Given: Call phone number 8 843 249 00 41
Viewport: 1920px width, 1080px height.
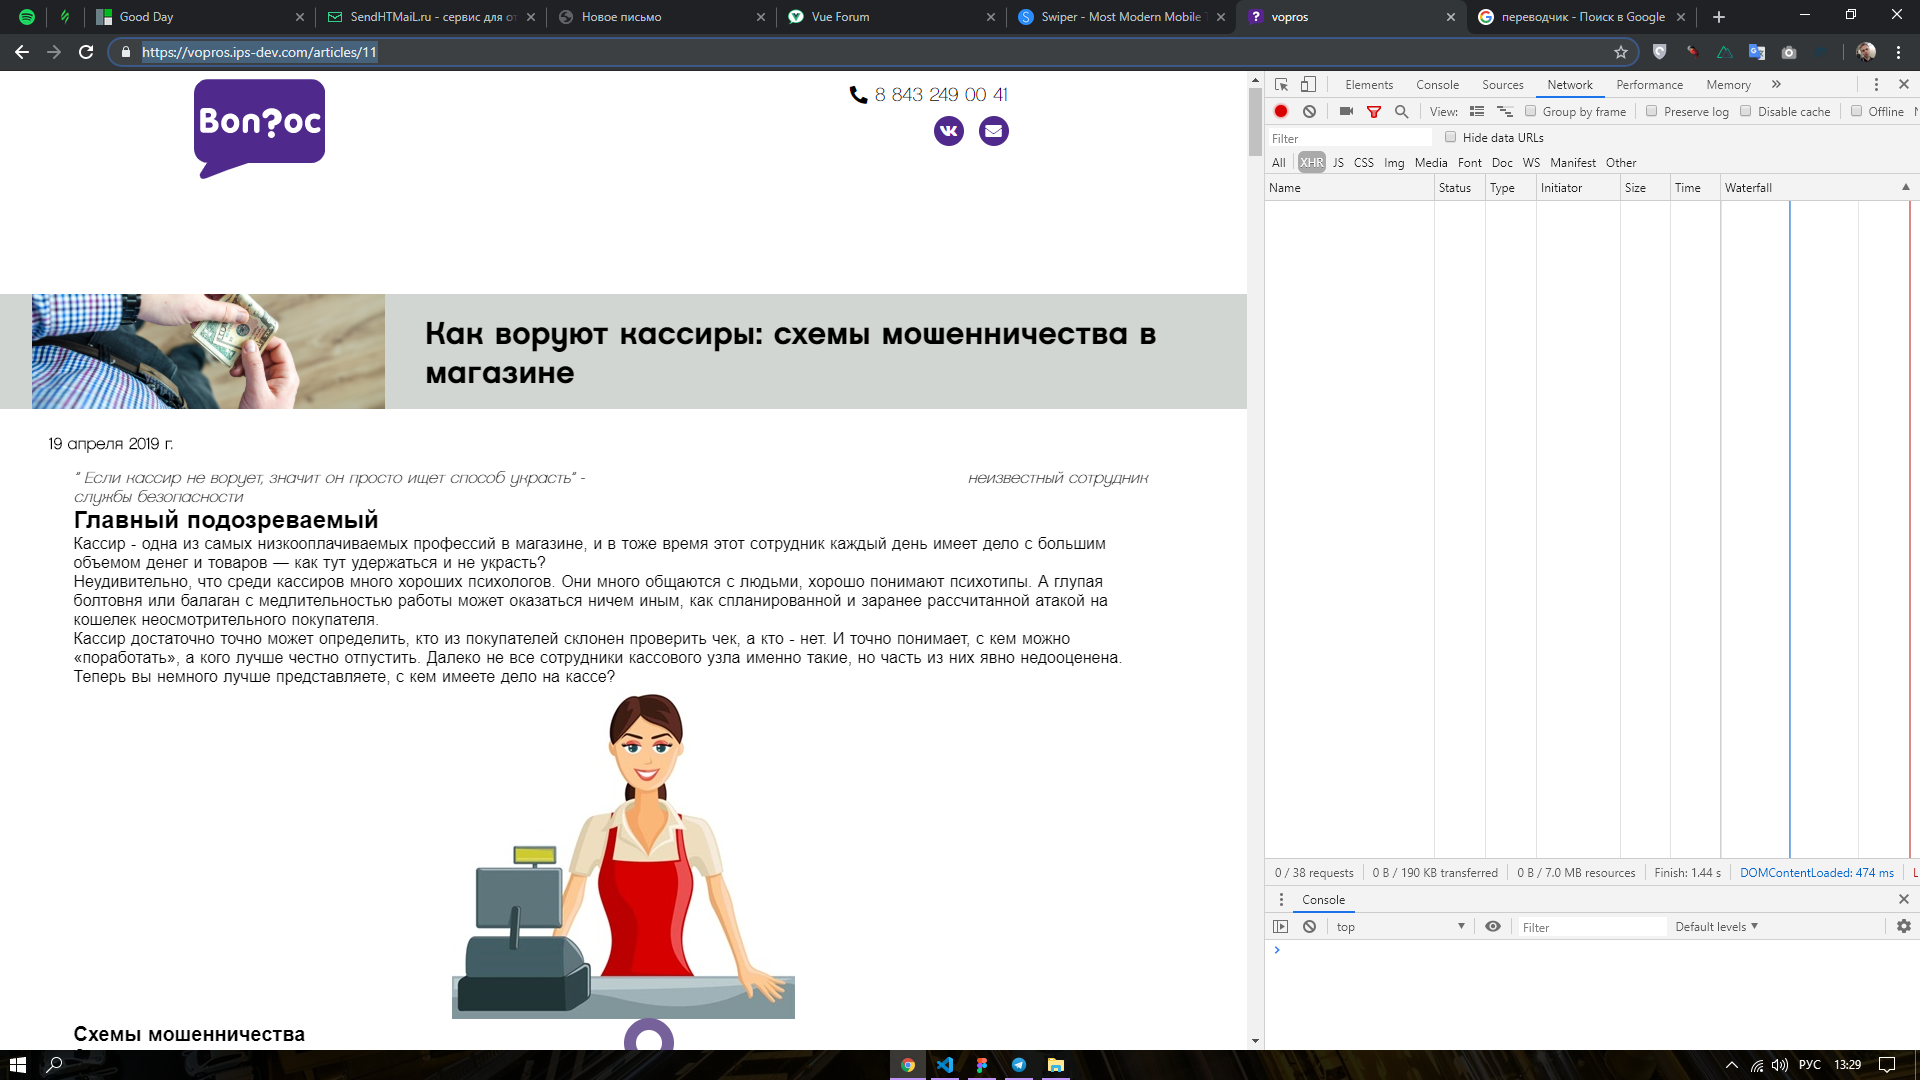Looking at the screenshot, I should click(941, 95).
